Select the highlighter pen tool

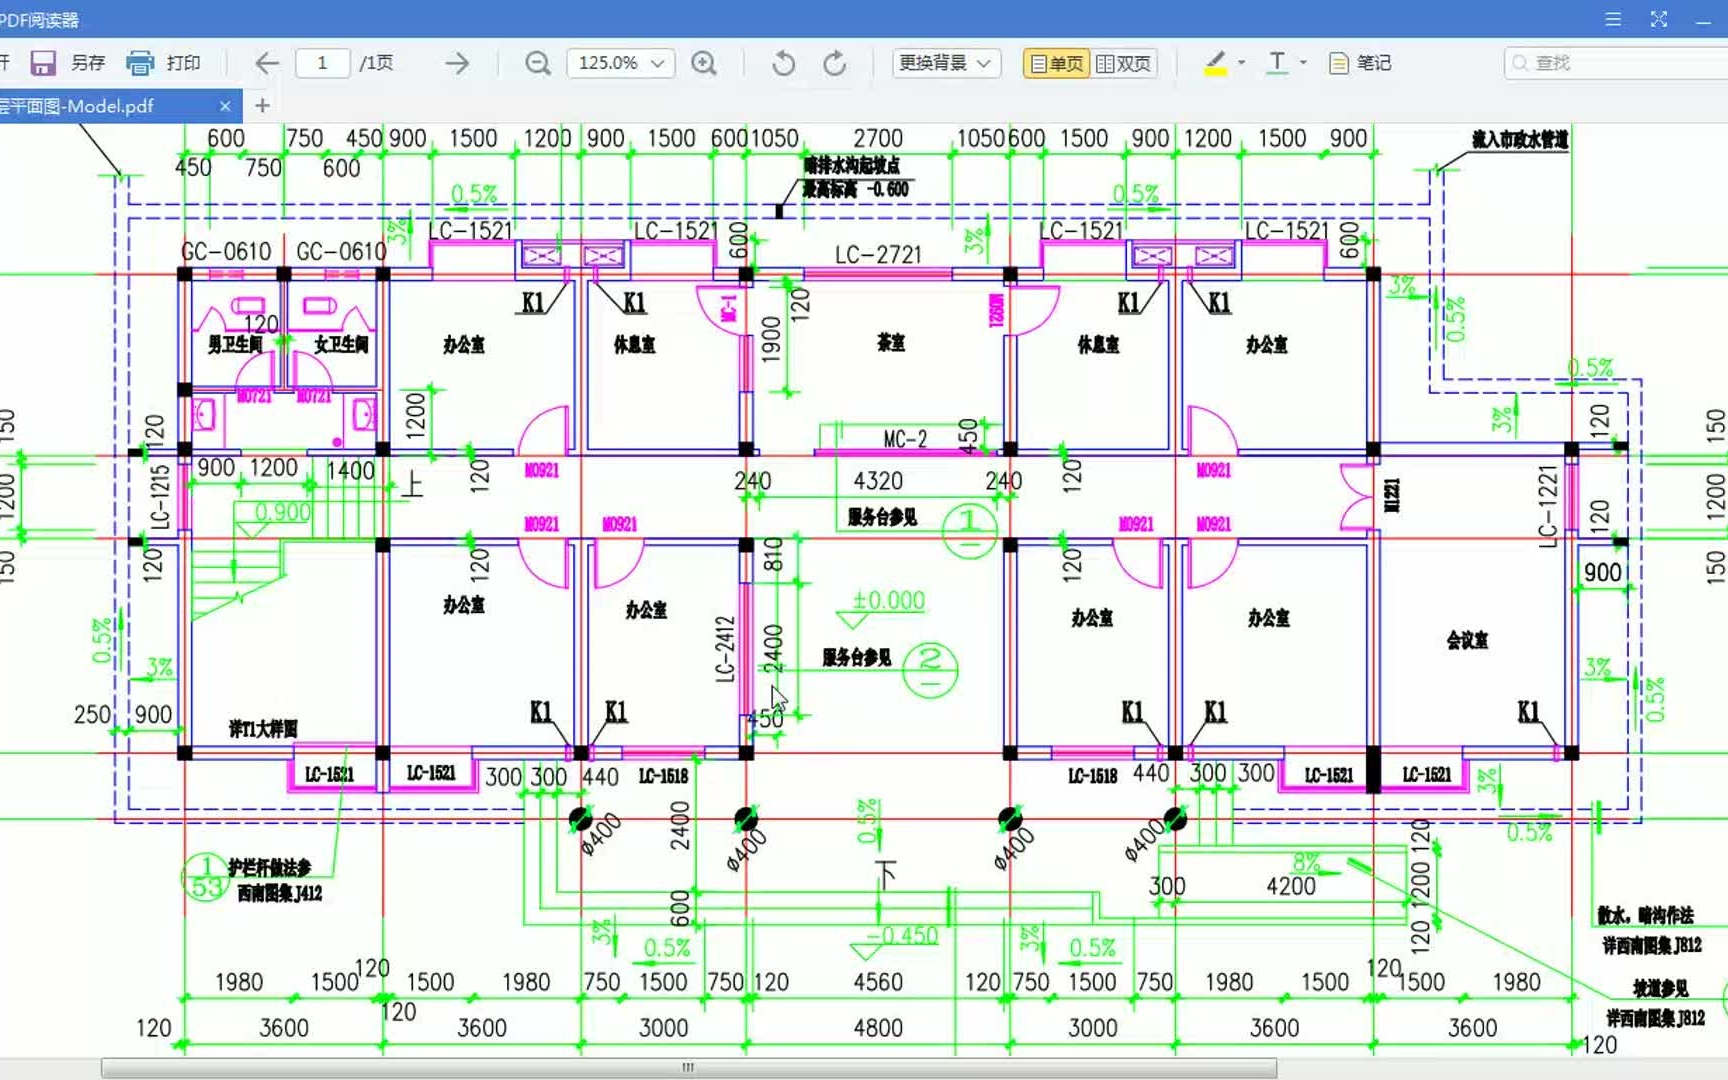(x=1215, y=63)
